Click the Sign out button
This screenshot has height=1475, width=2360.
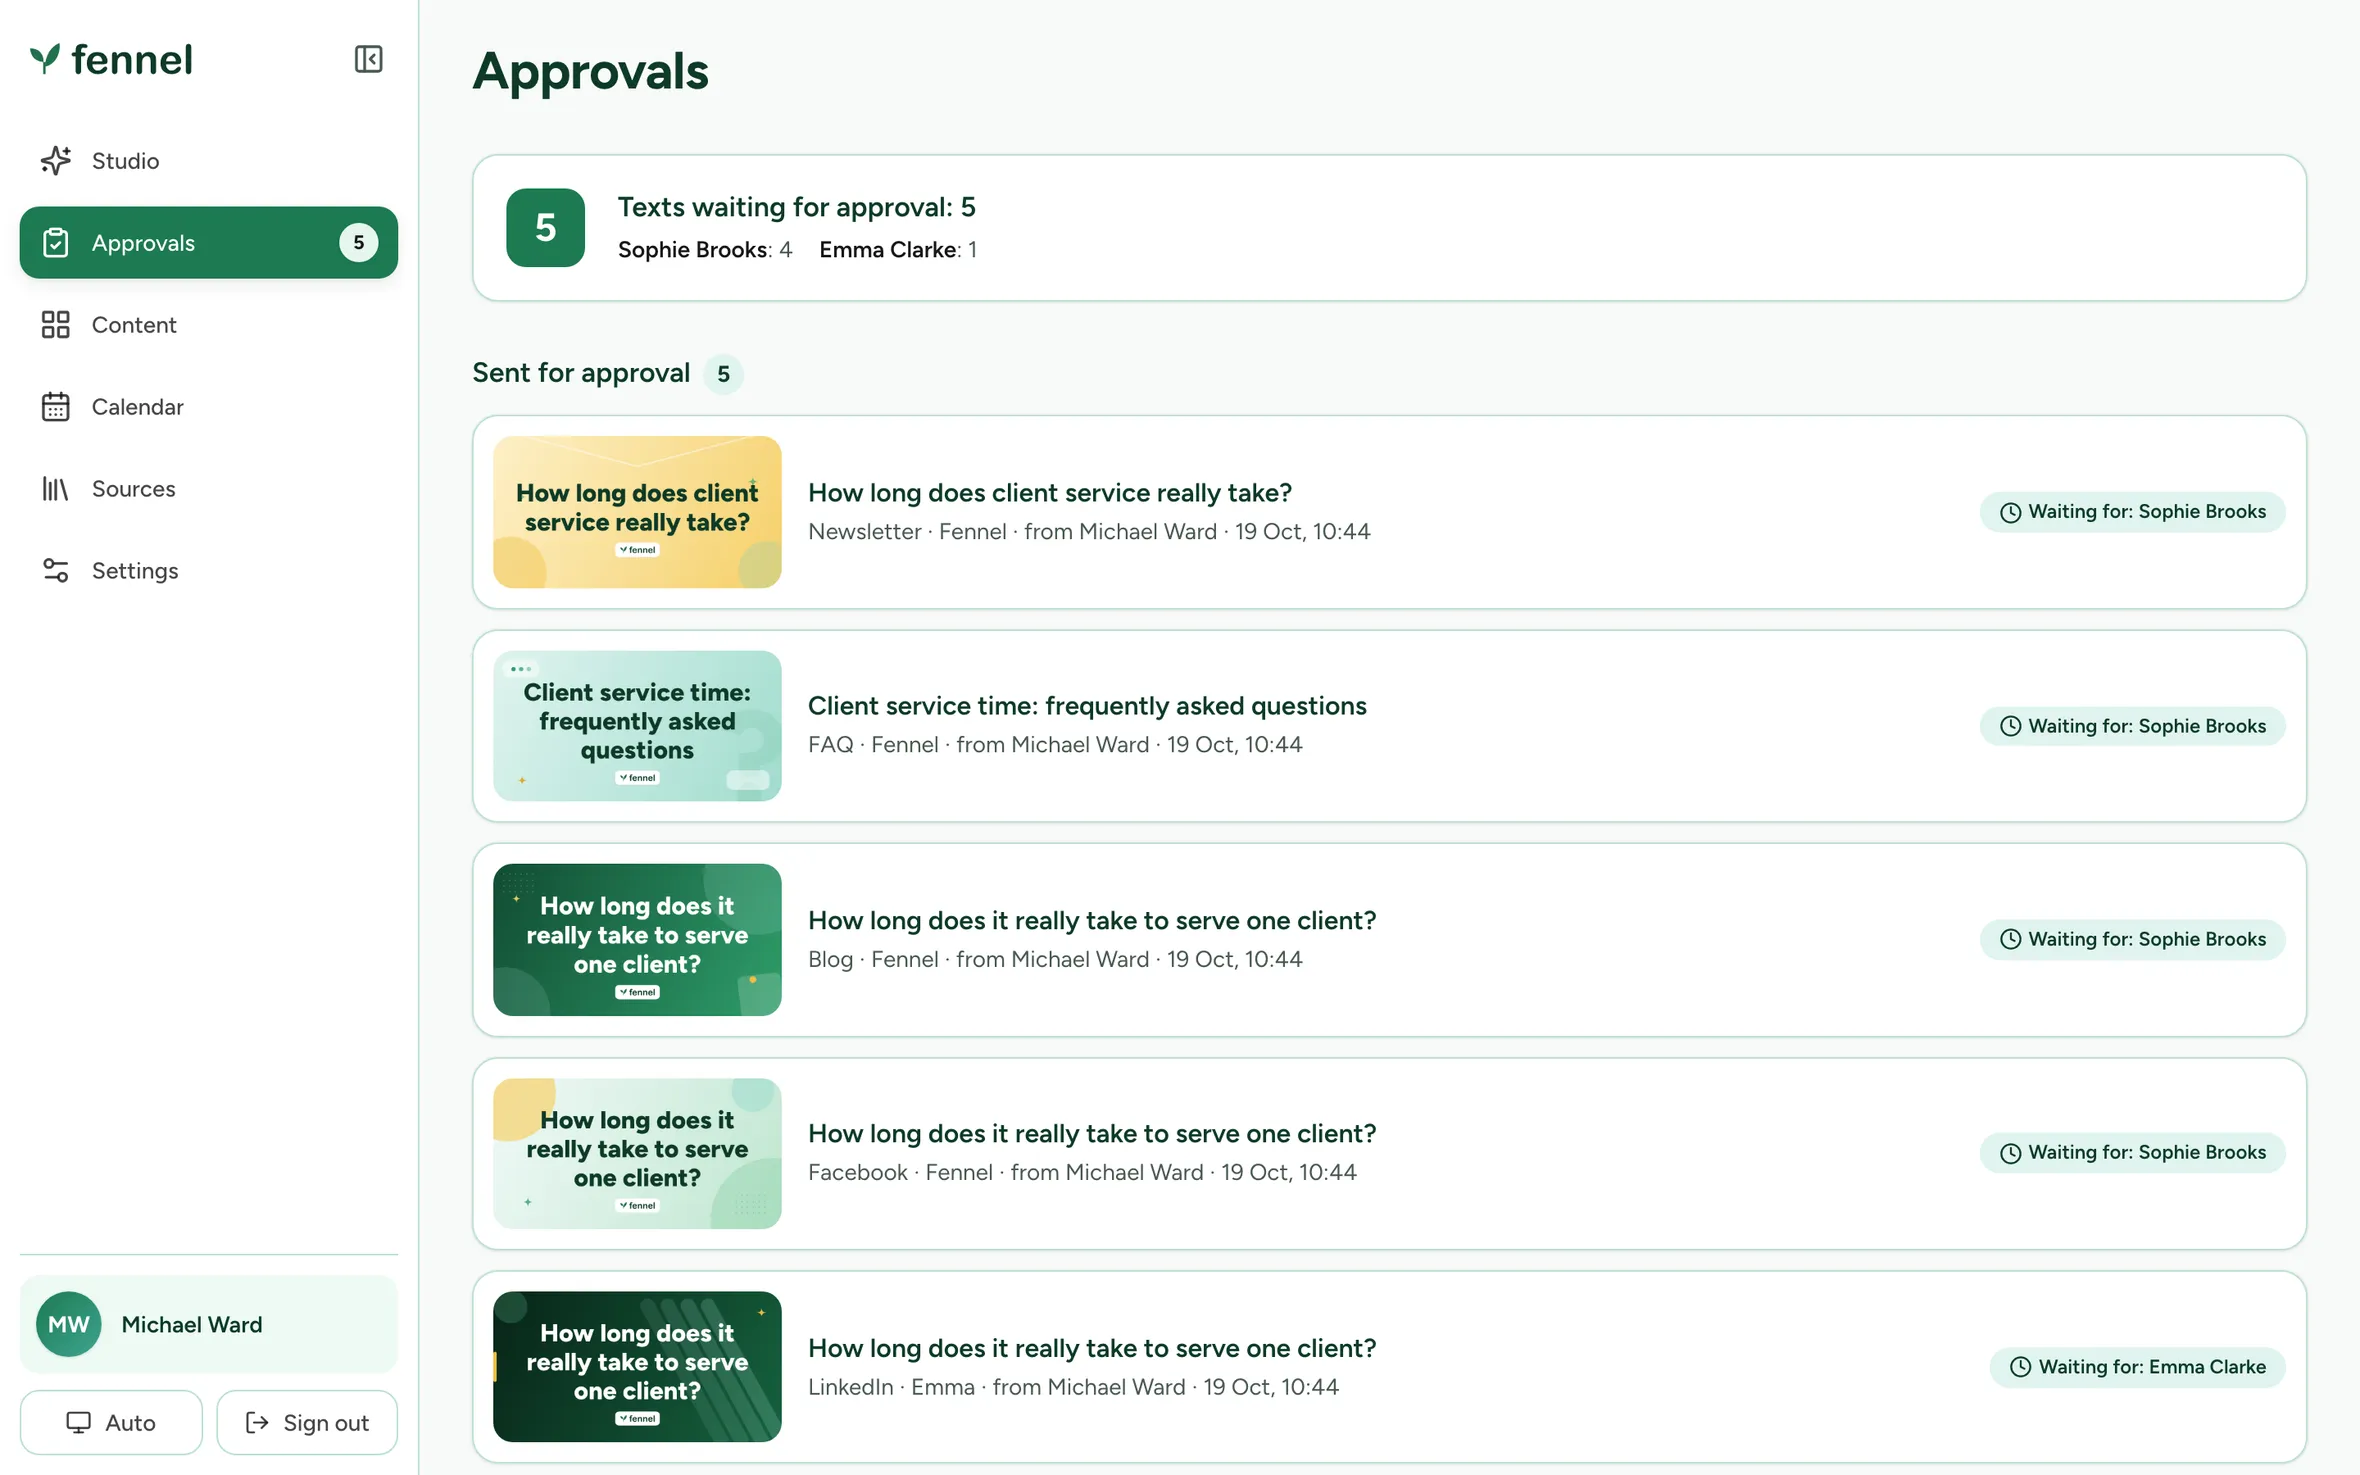coord(307,1422)
